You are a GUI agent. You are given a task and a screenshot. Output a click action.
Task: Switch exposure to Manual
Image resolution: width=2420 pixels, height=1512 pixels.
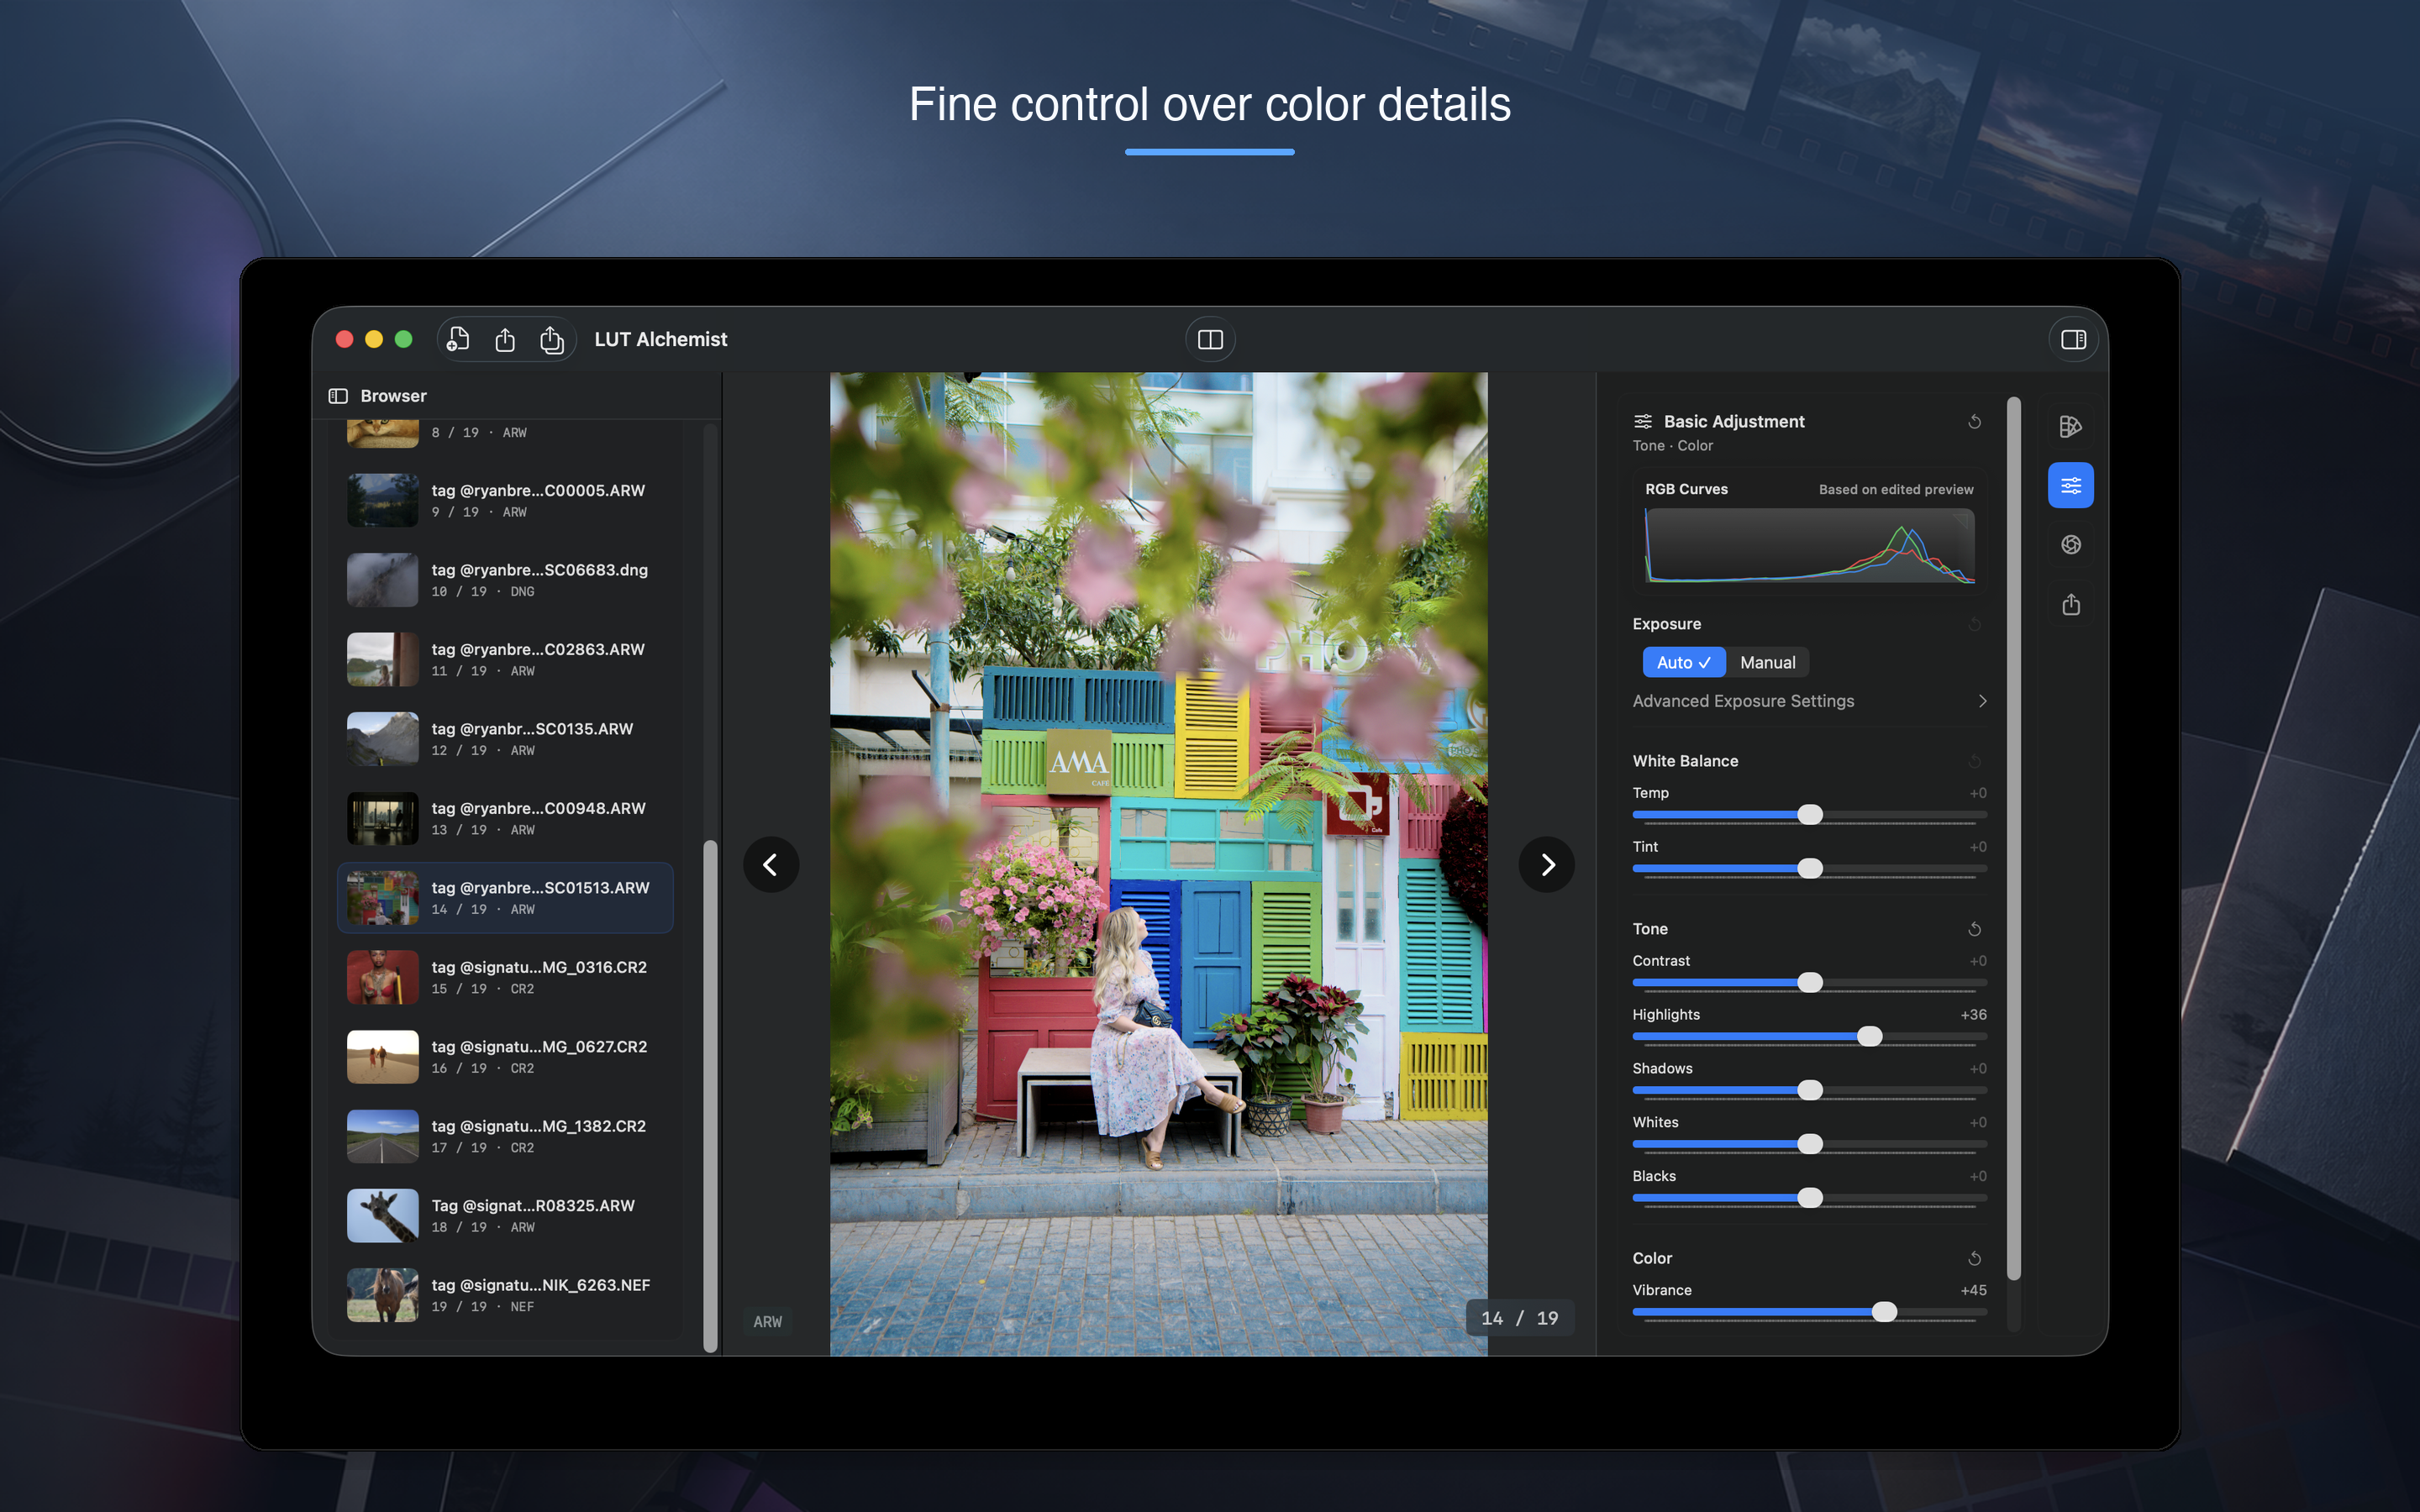point(1767,662)
